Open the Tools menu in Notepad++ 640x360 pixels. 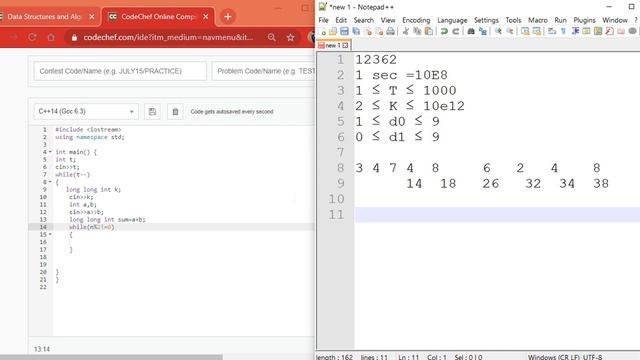click(513, 20)
